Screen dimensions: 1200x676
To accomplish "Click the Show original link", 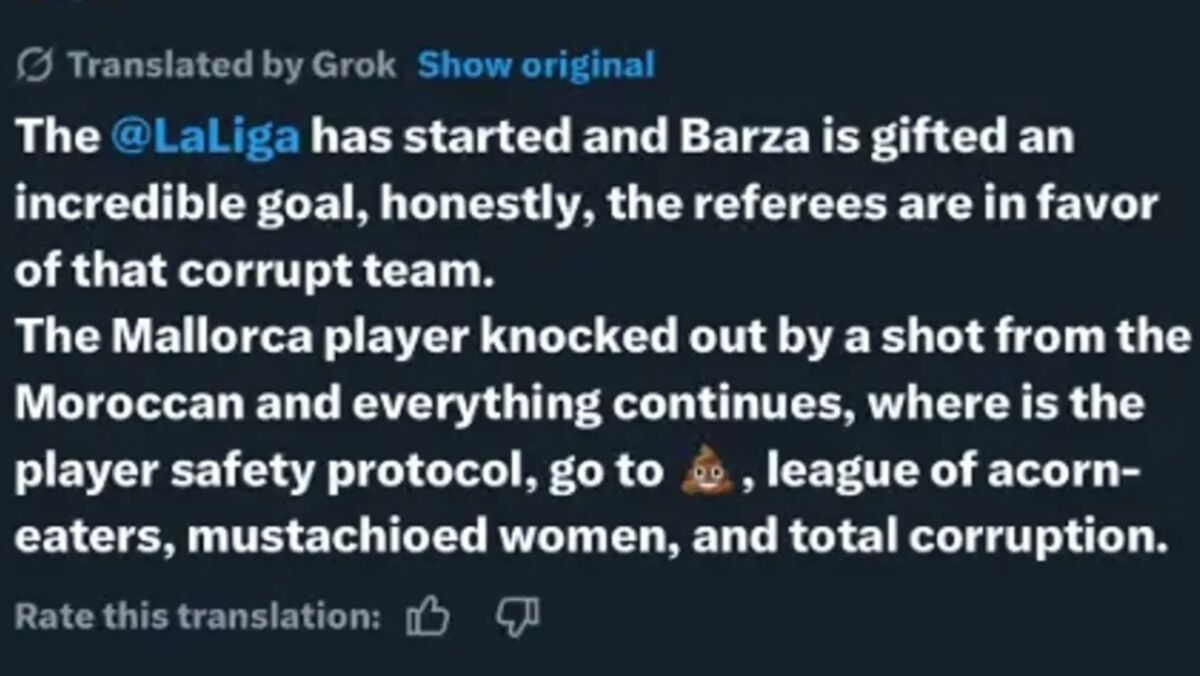I will point(536,66).
